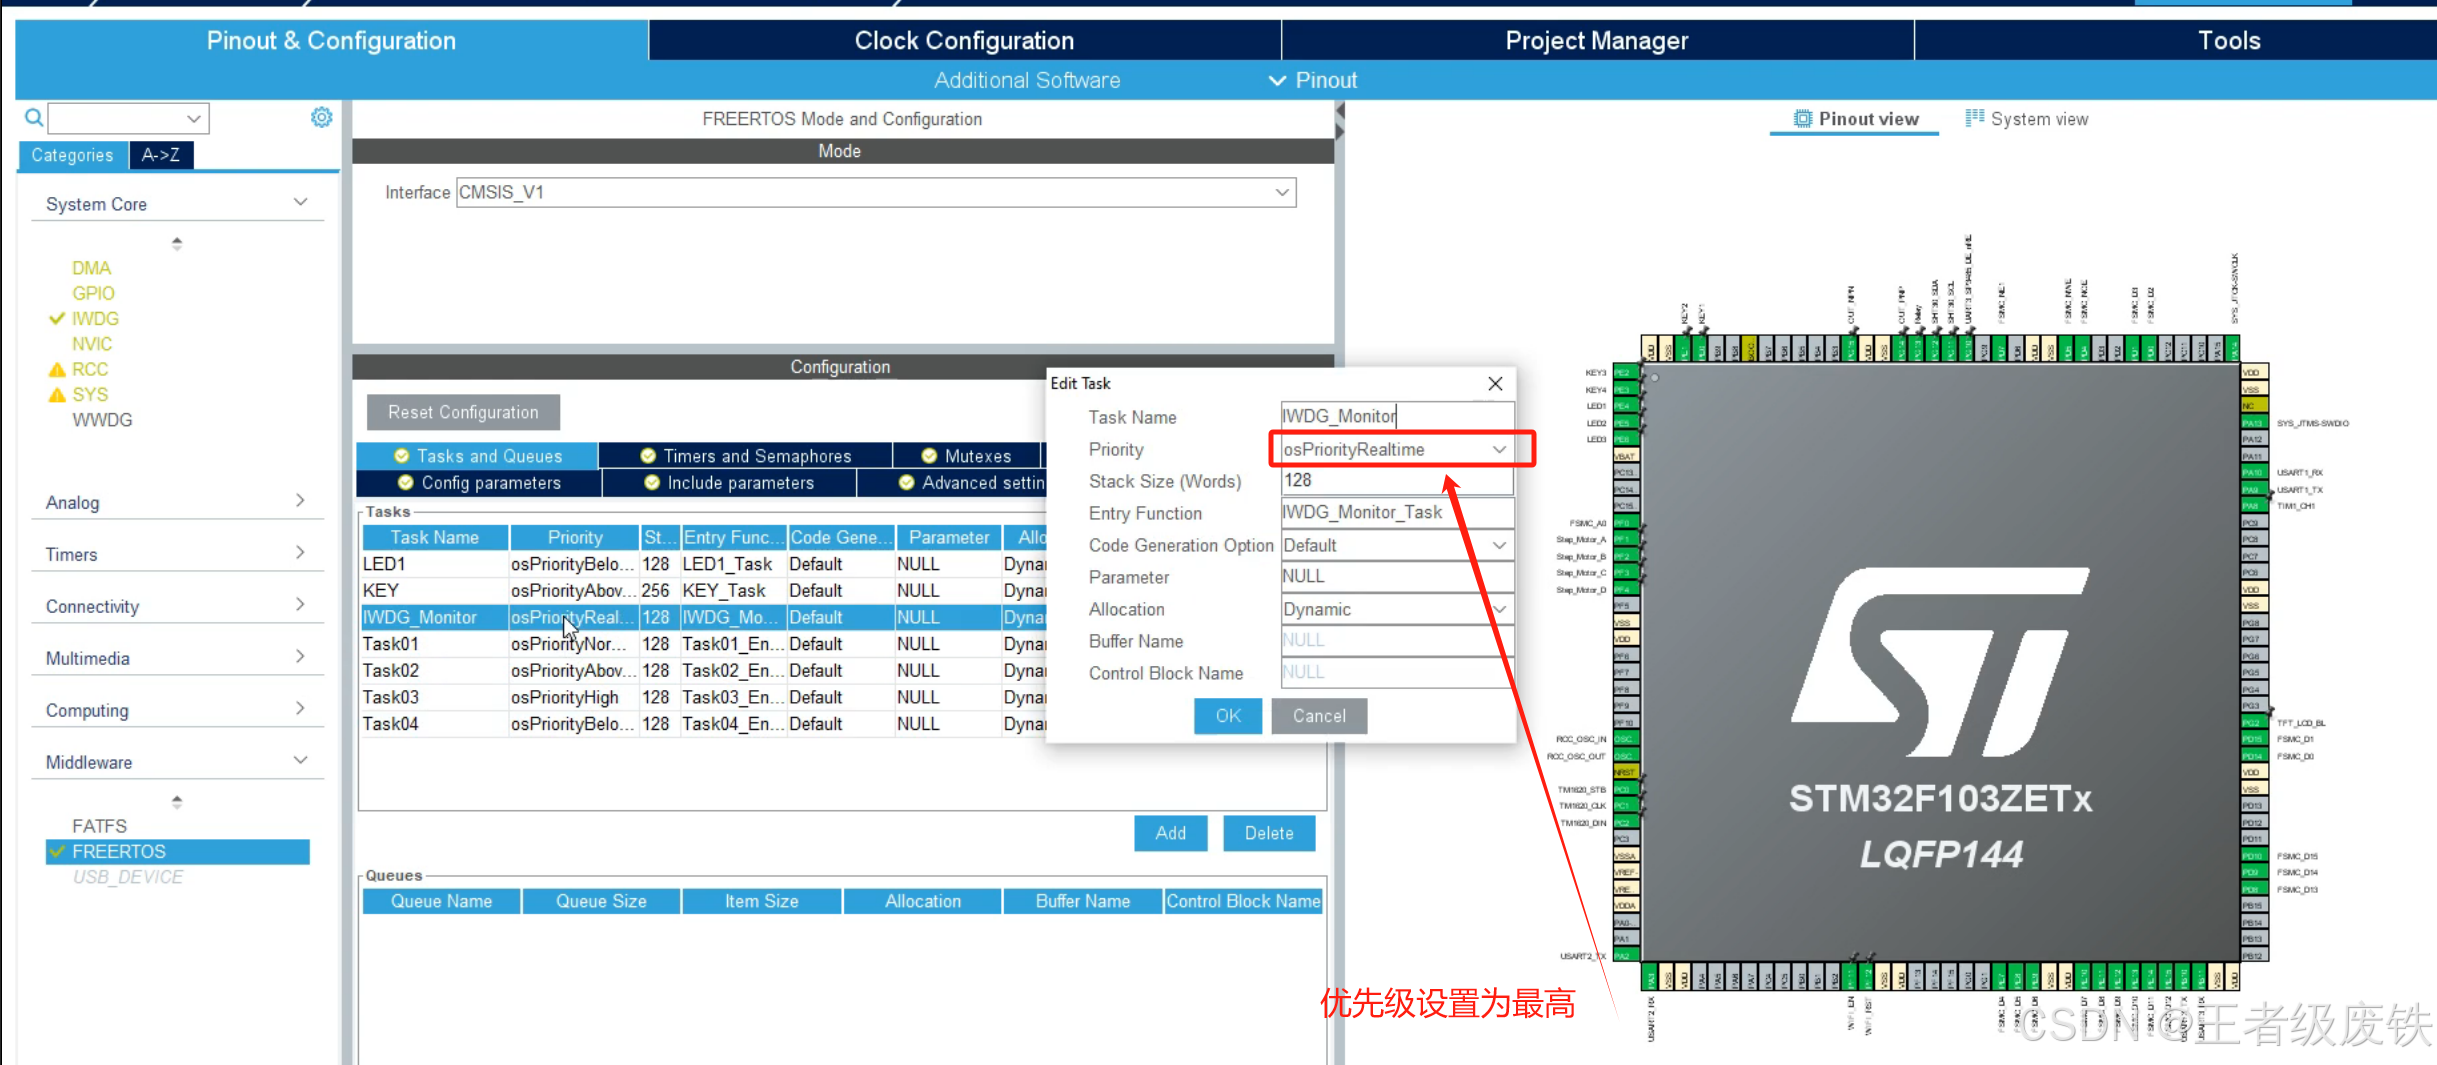Click the scroll-up arrow above FATFS list

point(177,802)
